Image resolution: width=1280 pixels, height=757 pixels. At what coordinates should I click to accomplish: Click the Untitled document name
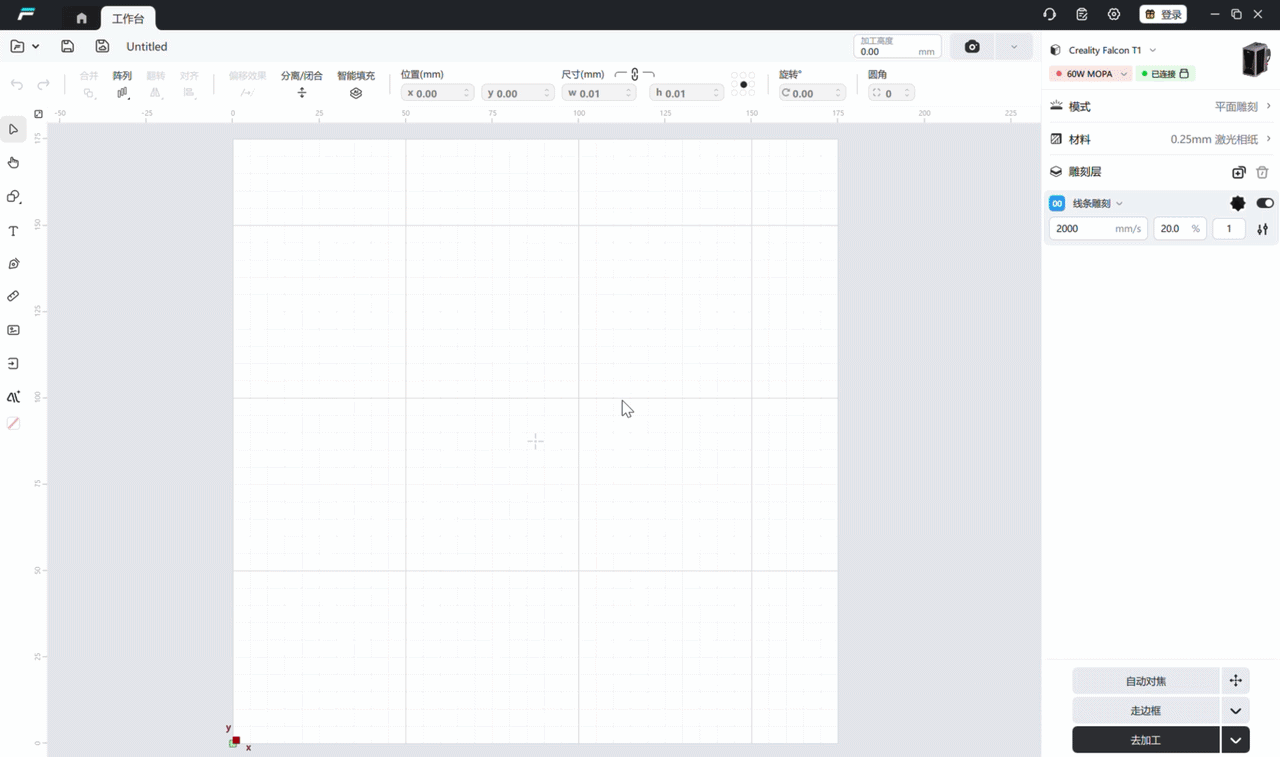pyautogui.click(x=147, y=47)
